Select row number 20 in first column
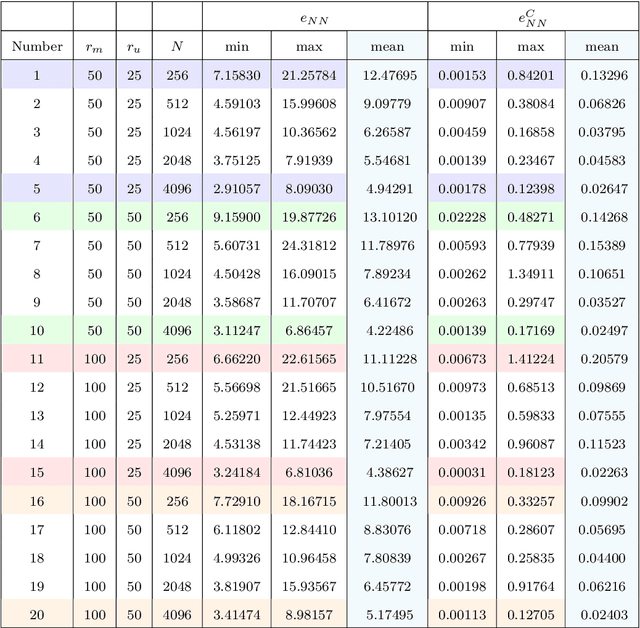 (x=37, y=613)
